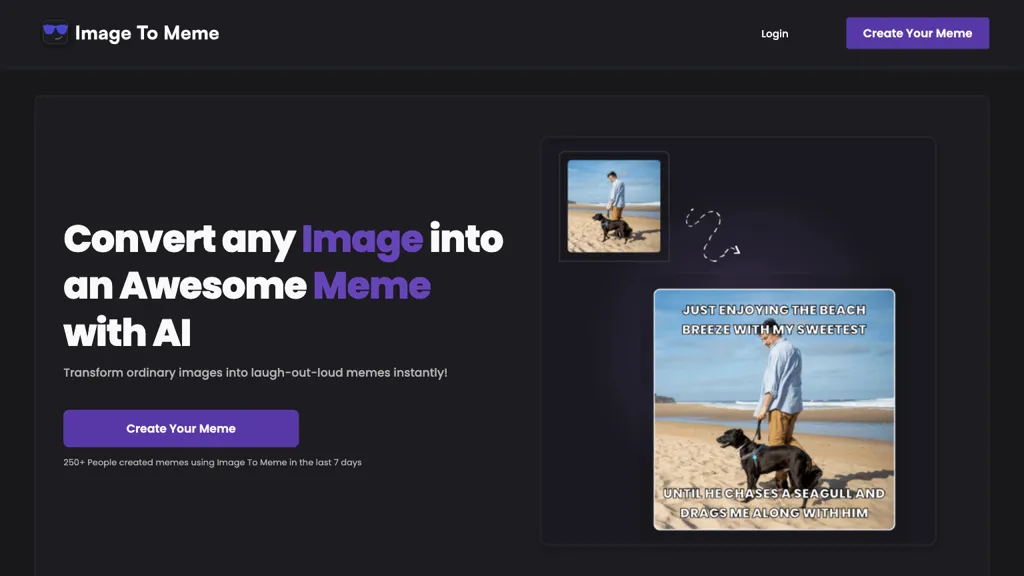
Task: Select the small beach photo thumbnail
Action: point(613,205)
